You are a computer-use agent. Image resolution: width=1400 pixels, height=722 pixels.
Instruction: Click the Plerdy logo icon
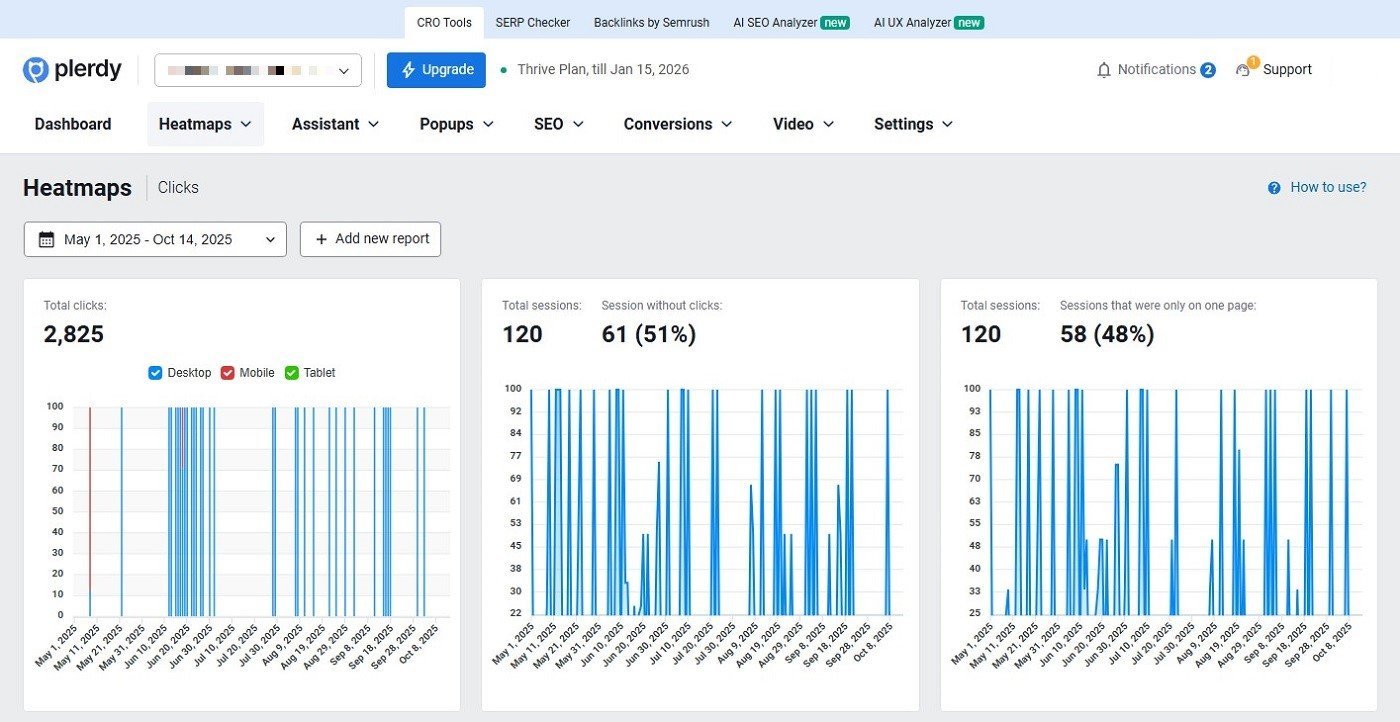[36, 70]
